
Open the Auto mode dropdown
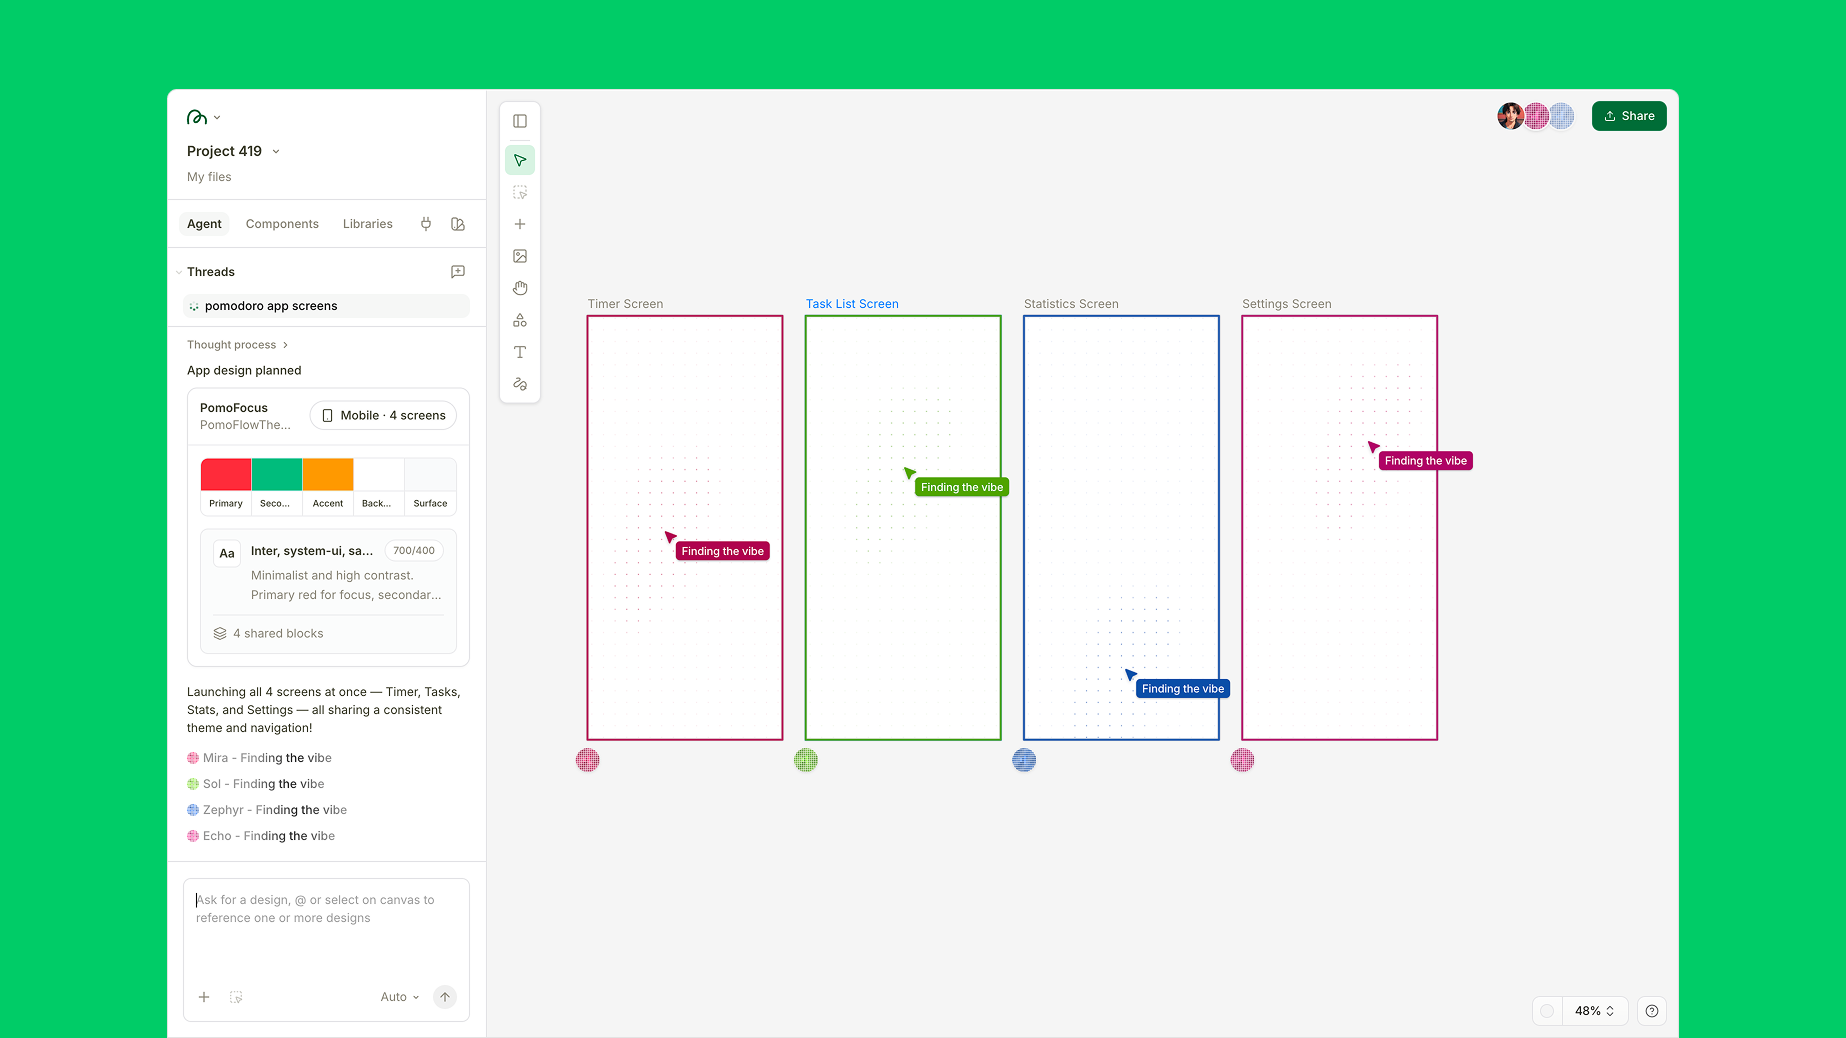click(400, 997)
